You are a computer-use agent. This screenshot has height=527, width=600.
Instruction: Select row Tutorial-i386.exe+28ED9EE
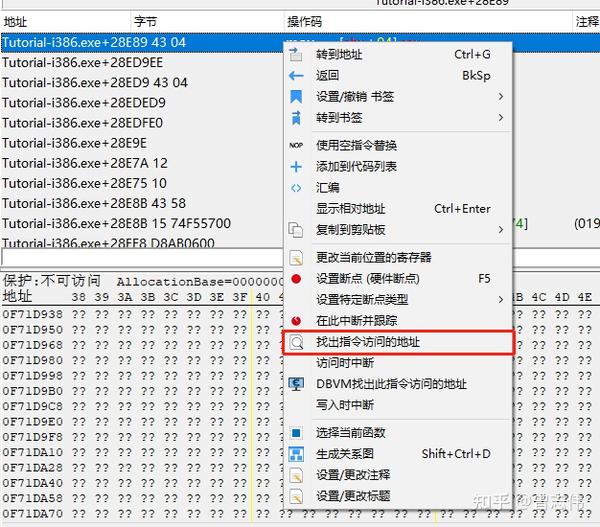[x=142, y=63]
